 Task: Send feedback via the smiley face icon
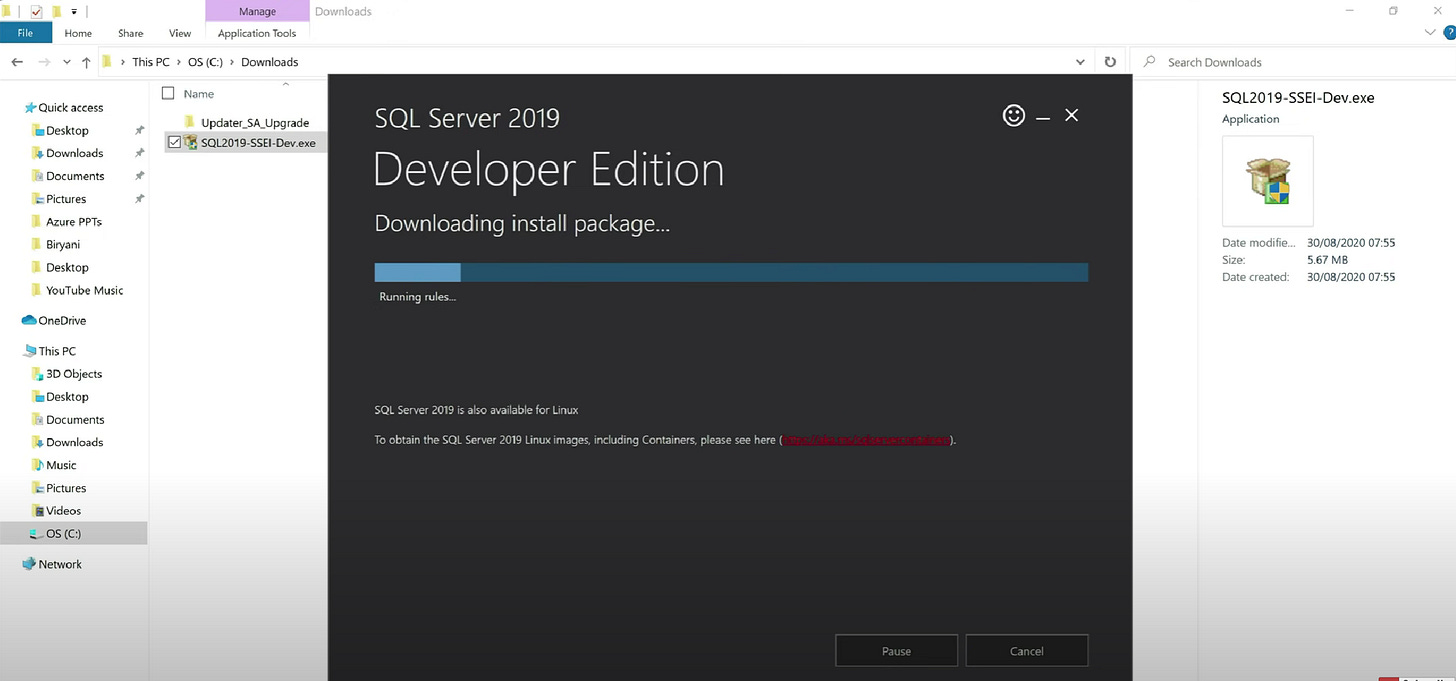1014,116
